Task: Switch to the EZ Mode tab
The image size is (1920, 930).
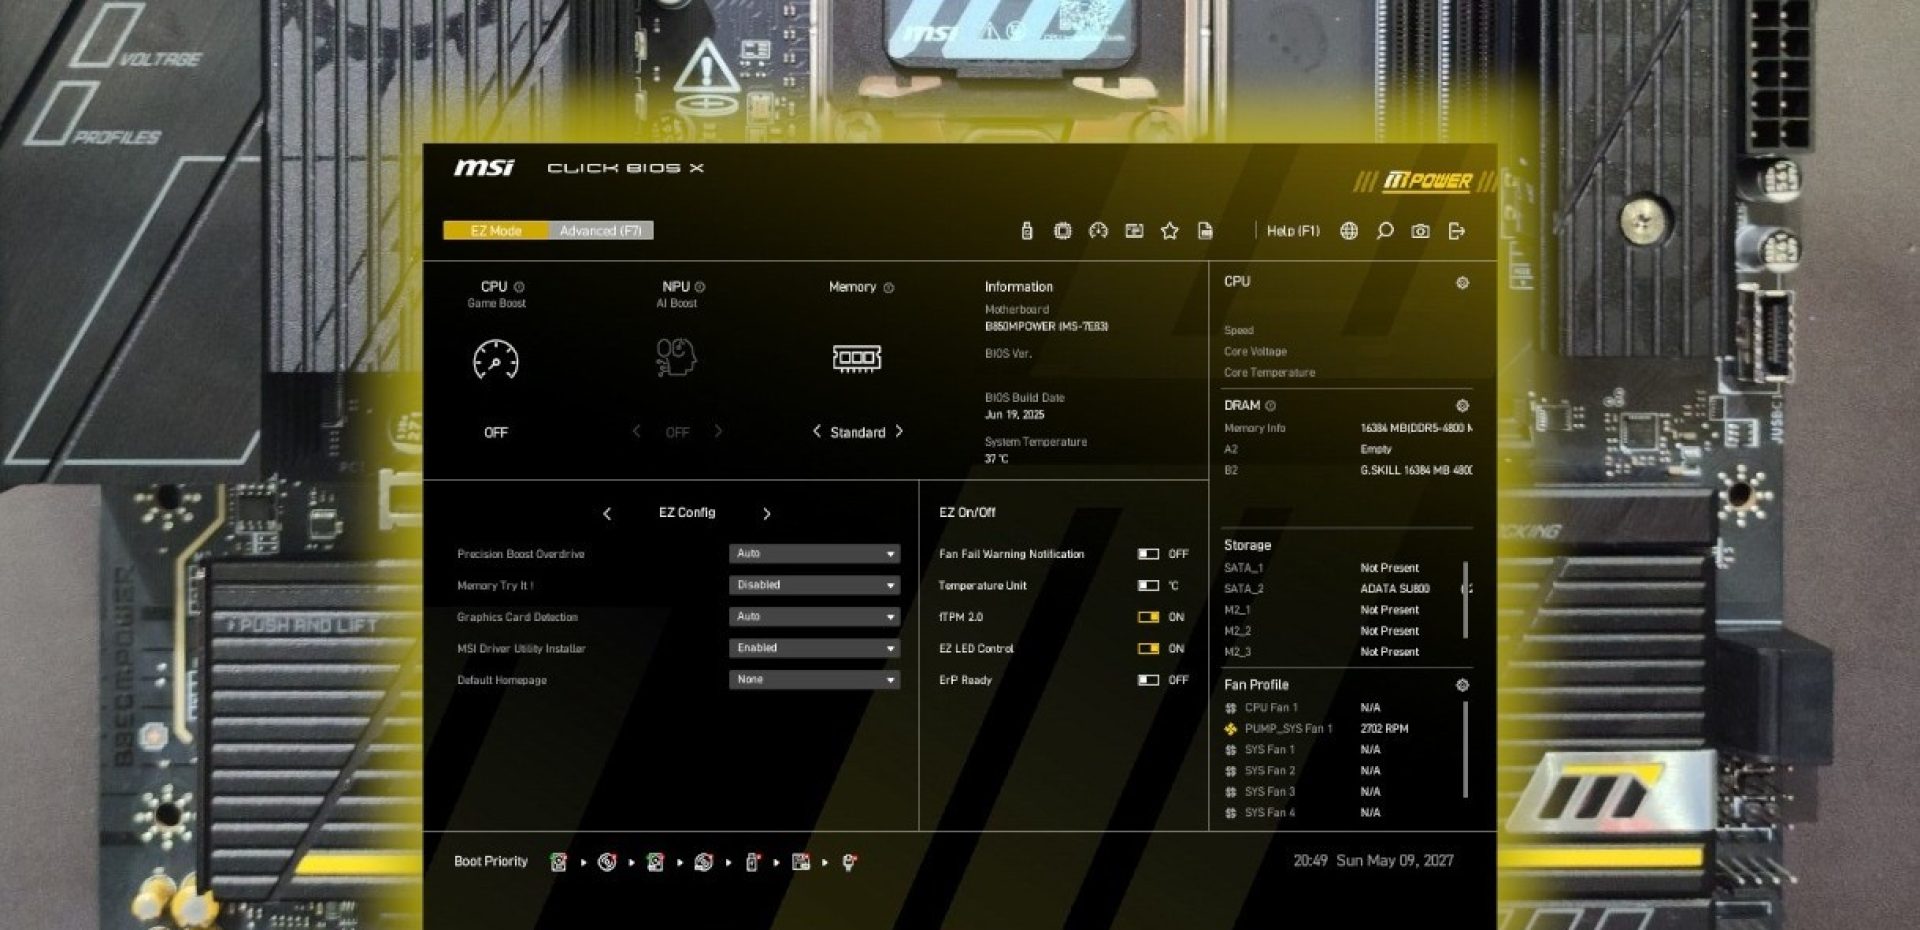Action: pos(496,231)
